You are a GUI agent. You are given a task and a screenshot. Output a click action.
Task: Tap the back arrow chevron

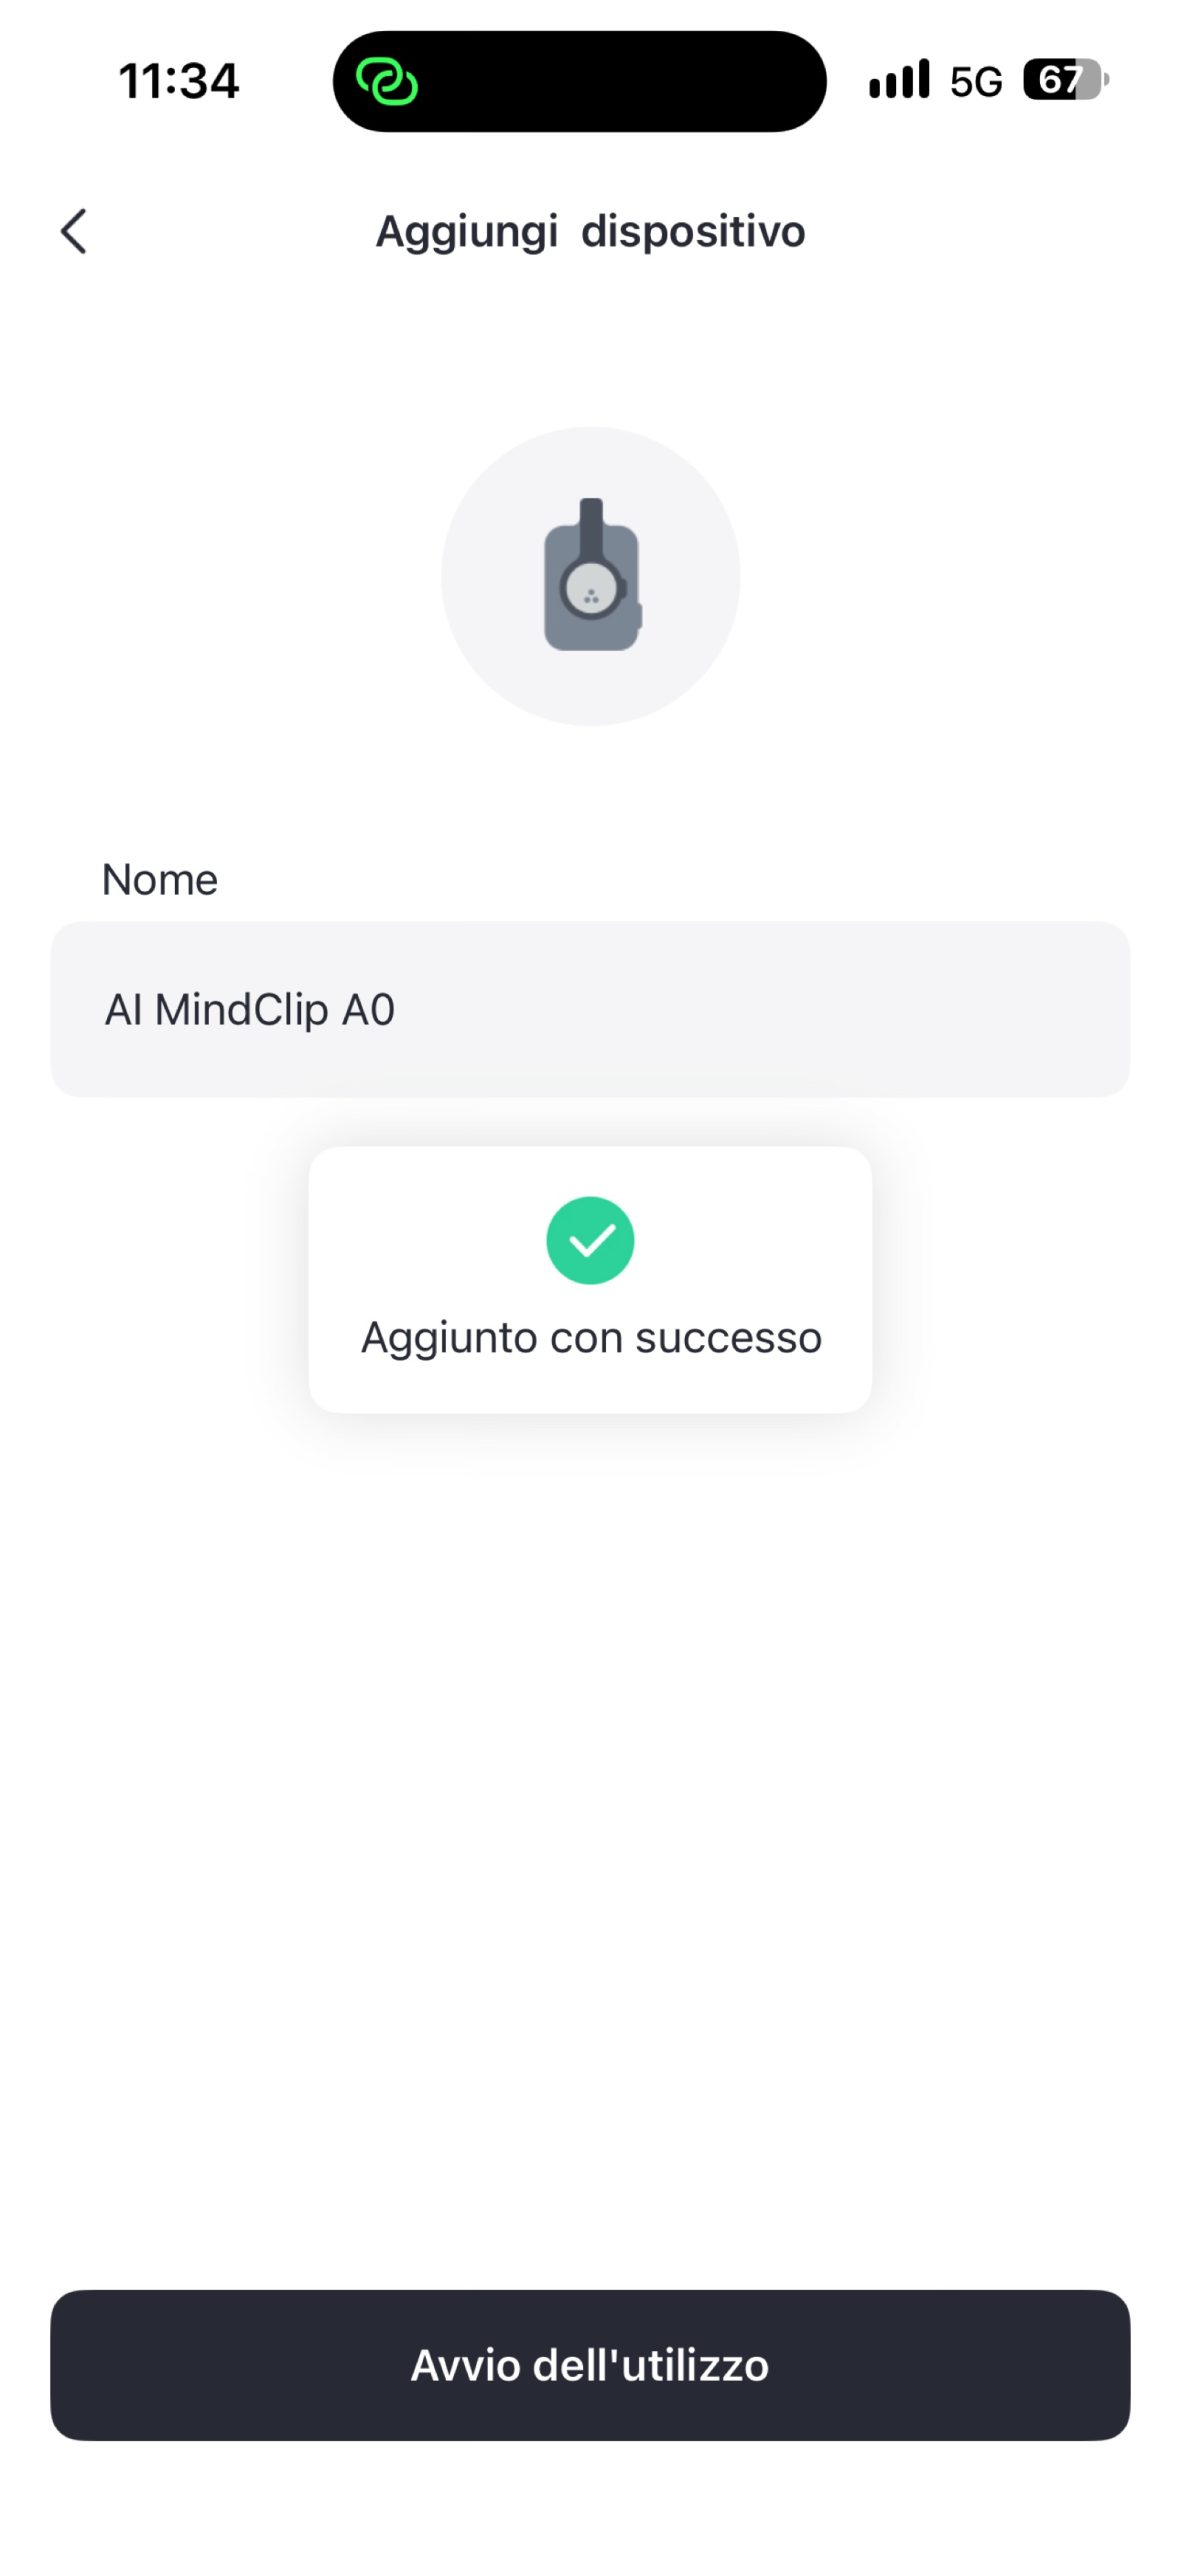tap(73, 231)
